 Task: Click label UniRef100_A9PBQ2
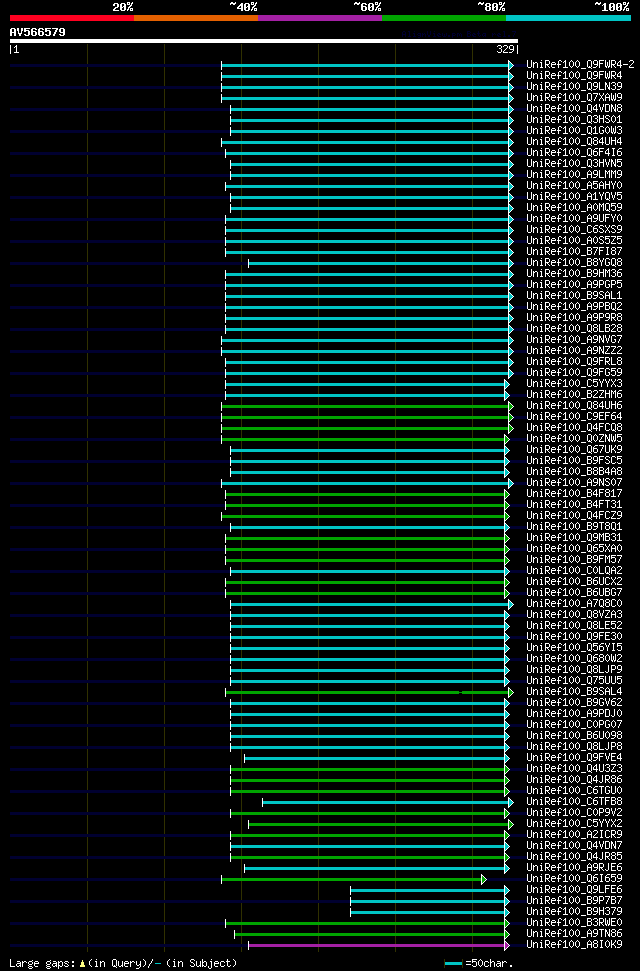[574, 307]
